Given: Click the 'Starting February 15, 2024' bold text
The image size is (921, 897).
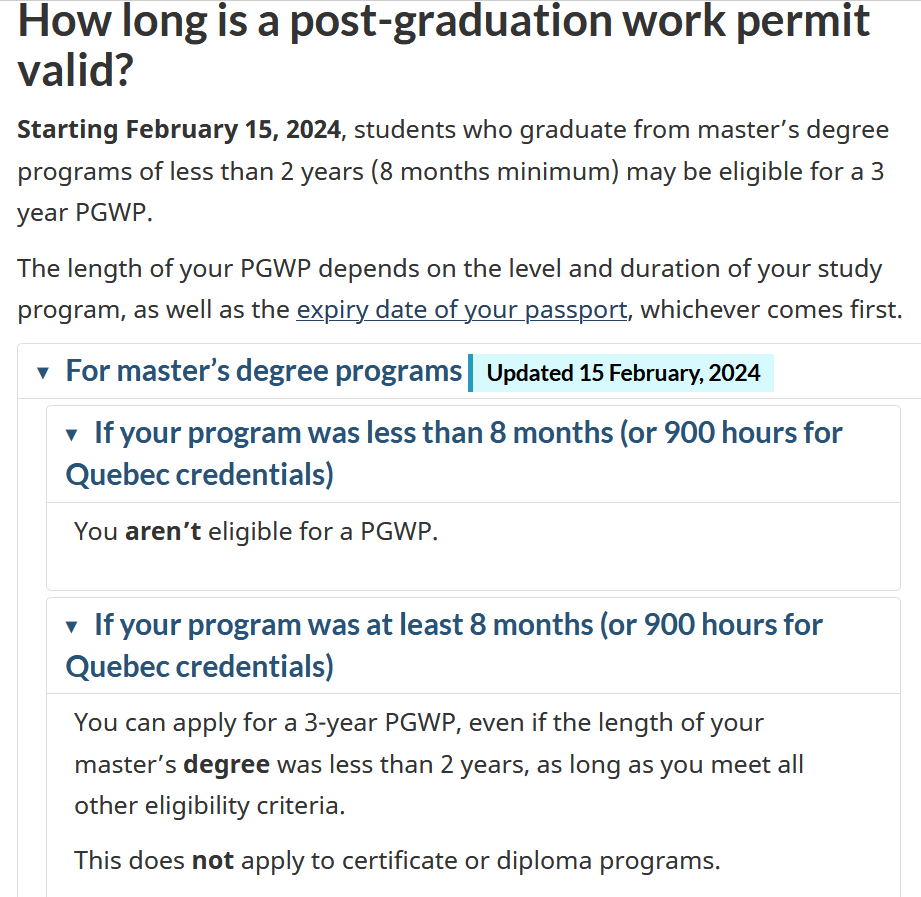Looking at the screenshot, I should [x=179, y=129].
